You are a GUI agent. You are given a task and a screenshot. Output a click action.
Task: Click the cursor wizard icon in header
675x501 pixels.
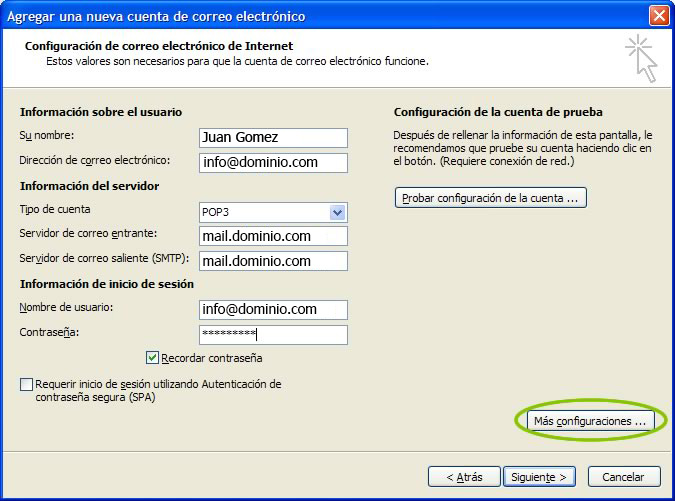(641, 59)
